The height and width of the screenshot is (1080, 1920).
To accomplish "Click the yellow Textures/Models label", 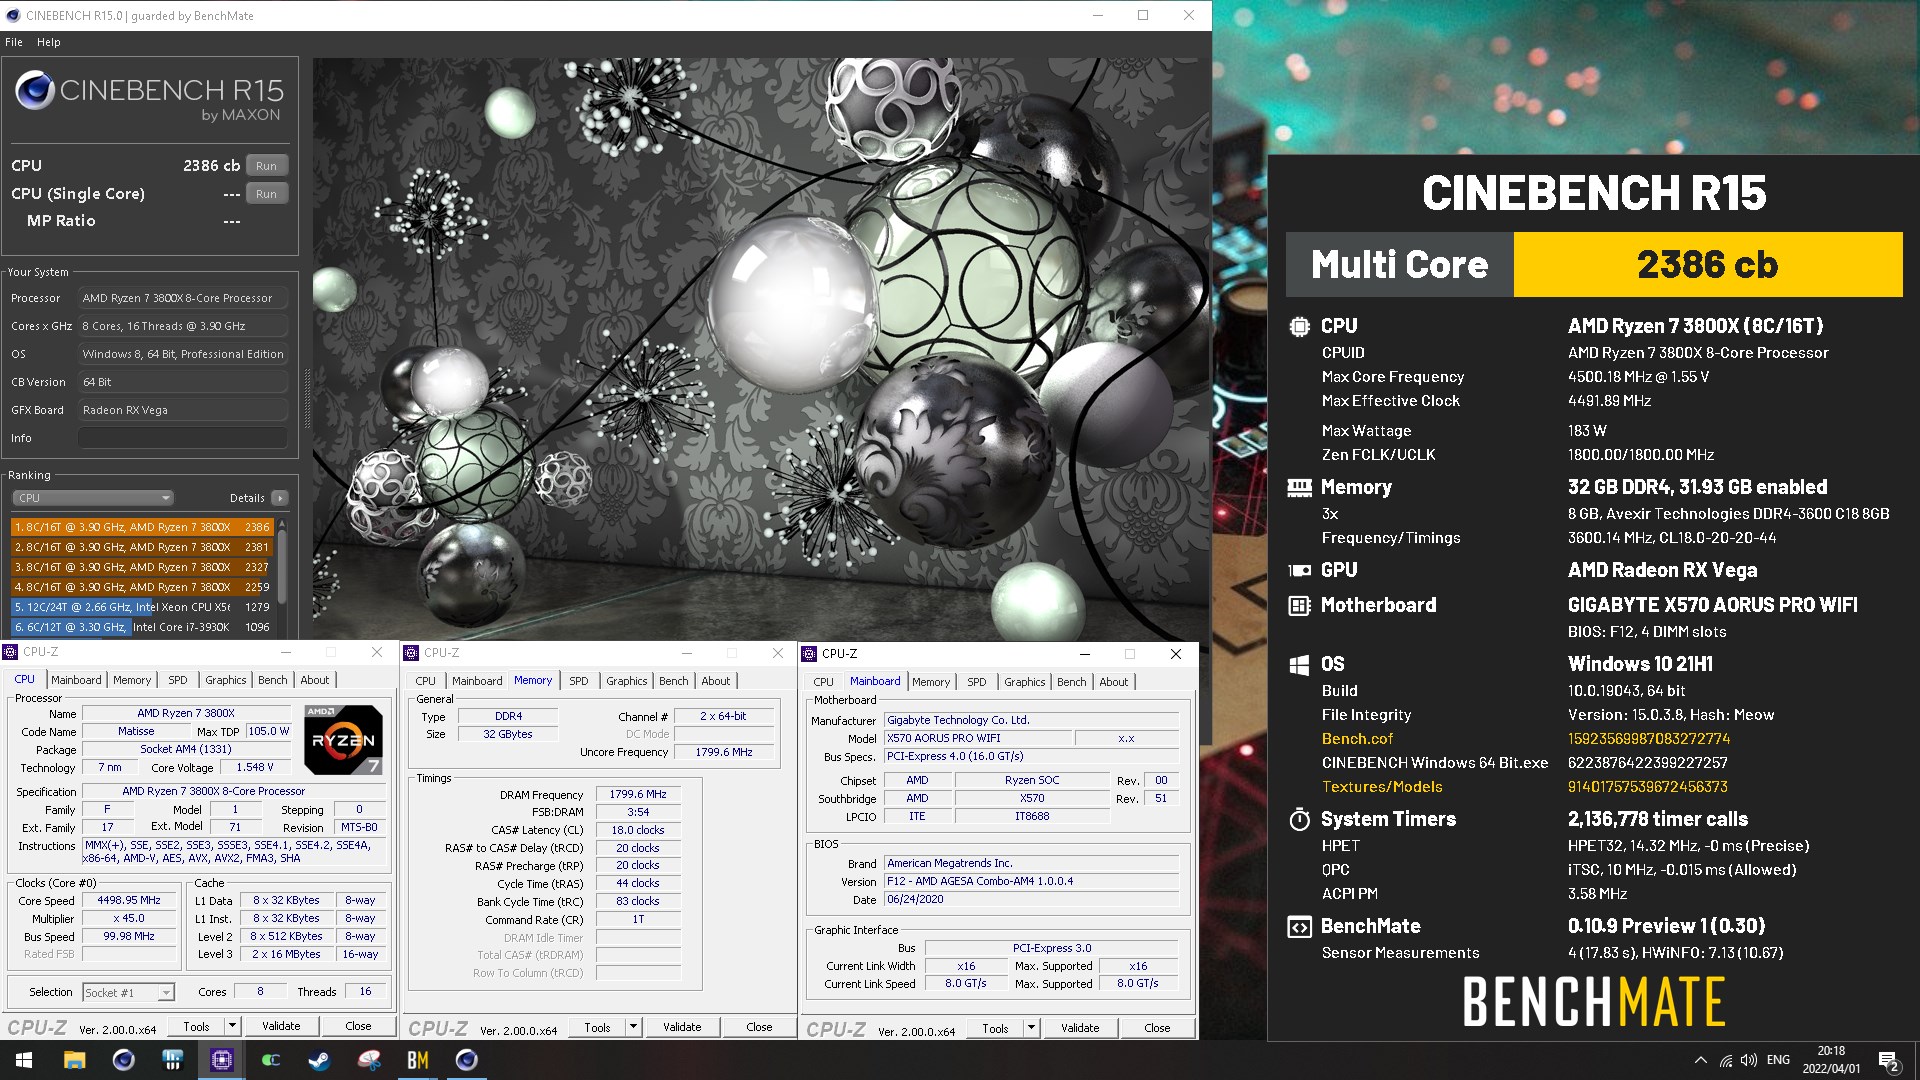I will point(1382,787).
